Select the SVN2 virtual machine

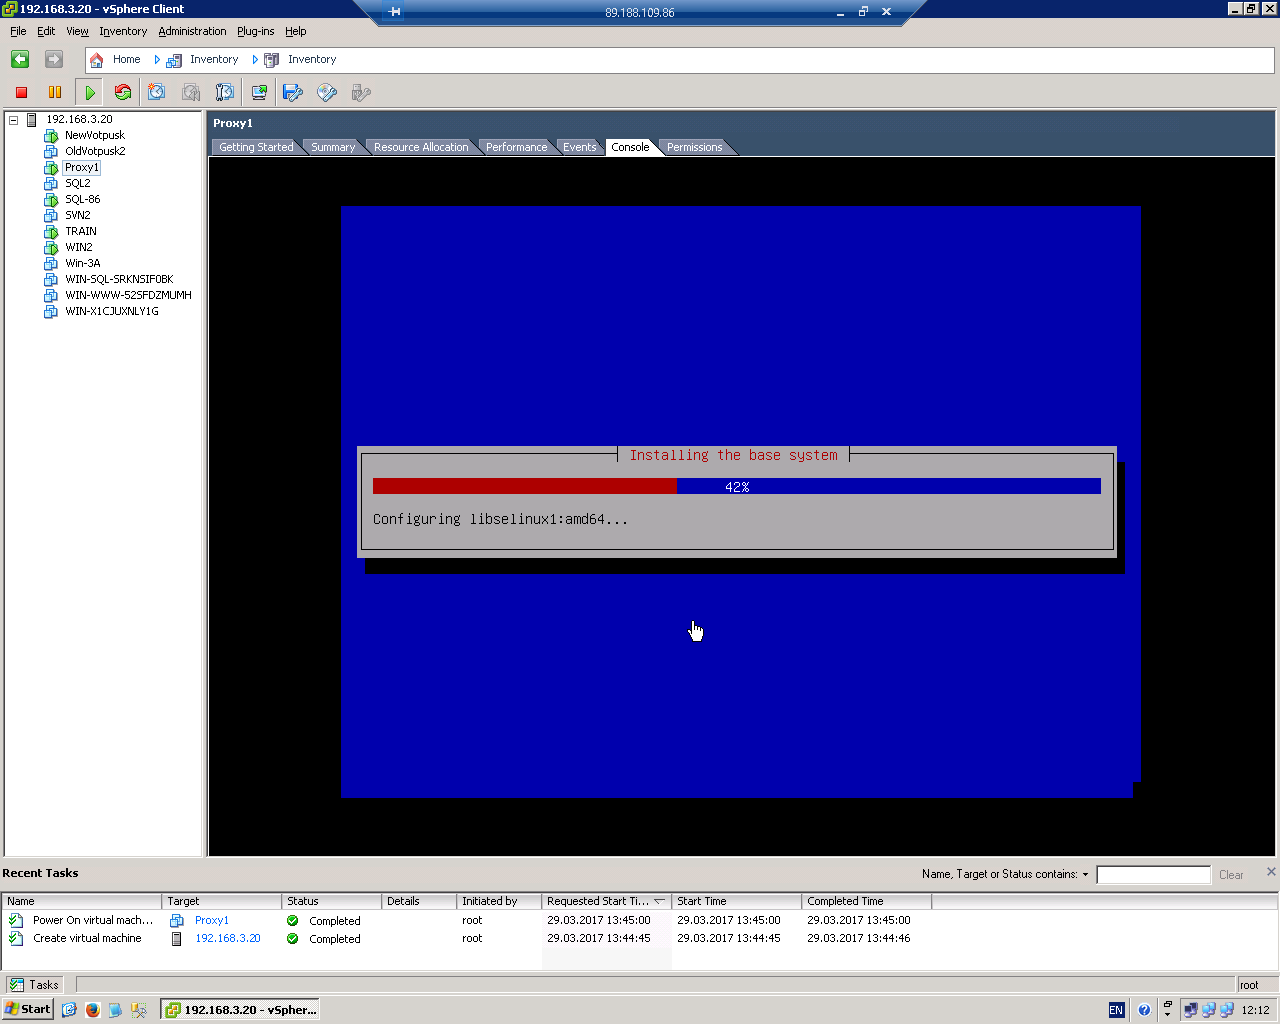click(x=78, y=215)
